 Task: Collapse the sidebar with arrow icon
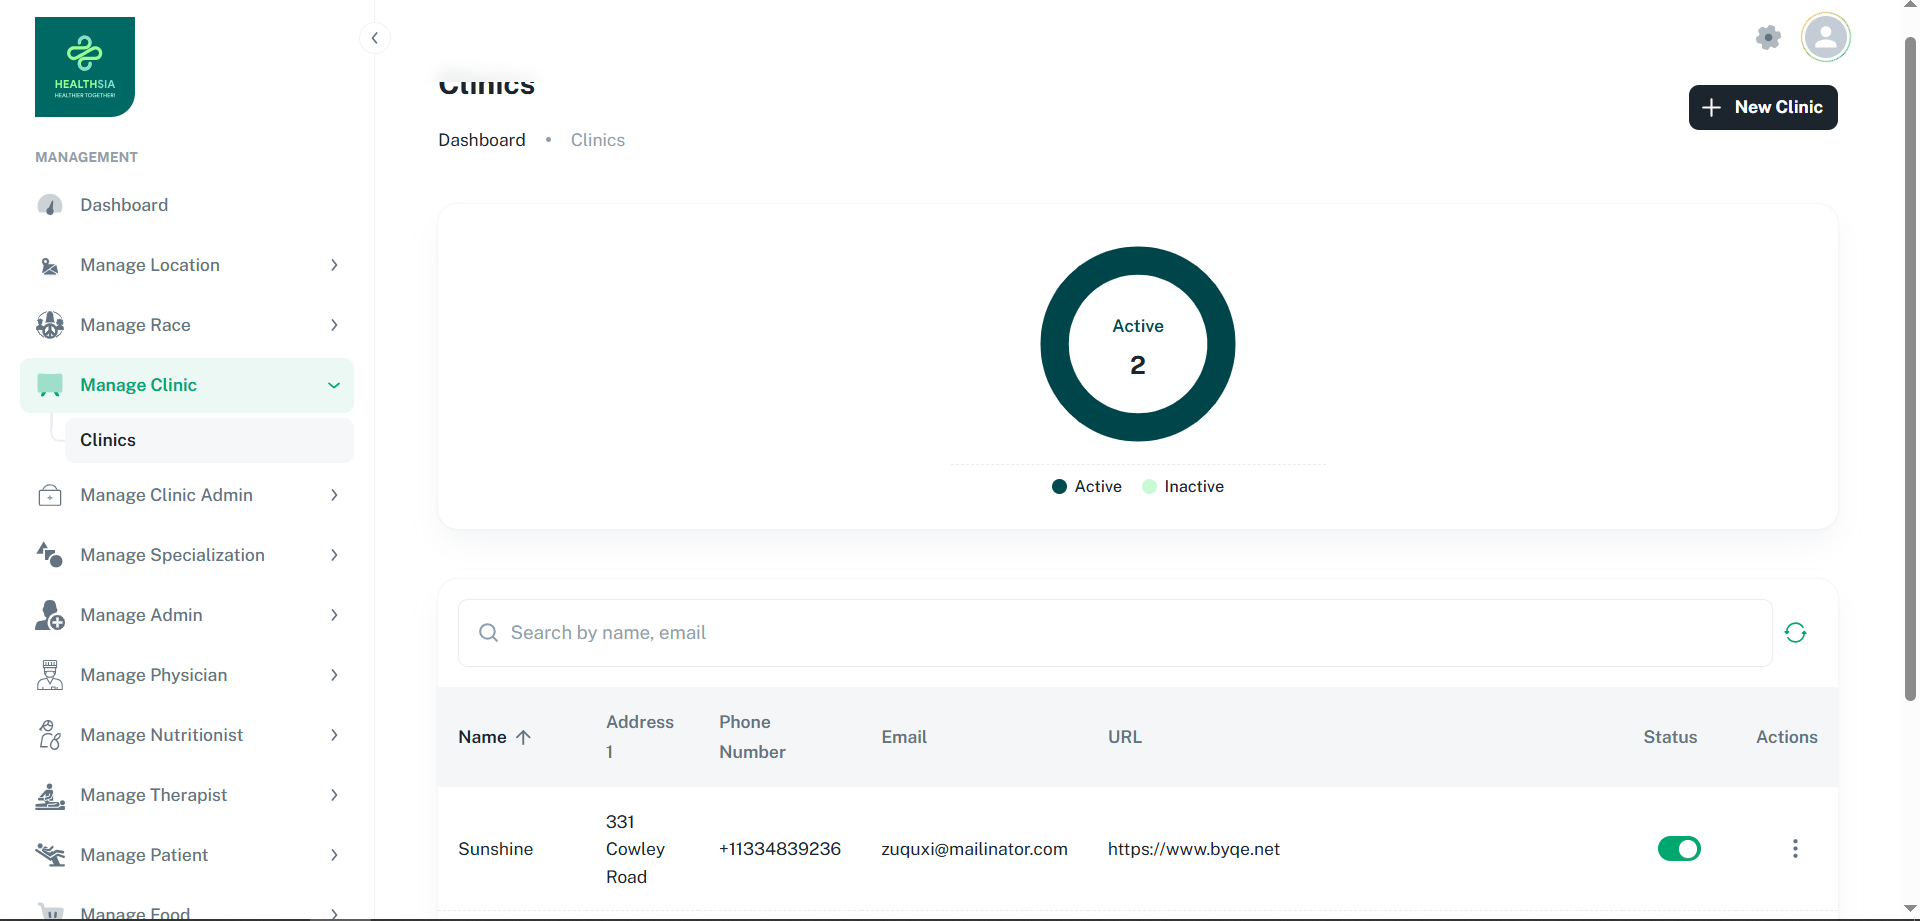point(374,38)
